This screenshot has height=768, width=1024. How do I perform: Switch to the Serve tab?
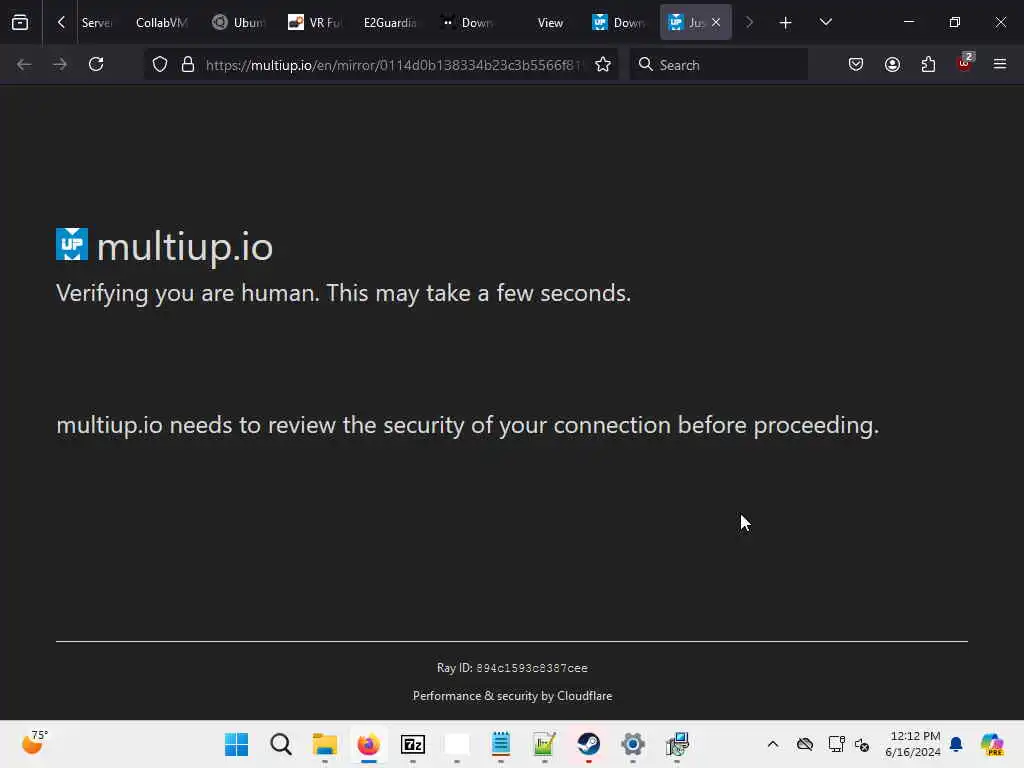click(97, 23)
